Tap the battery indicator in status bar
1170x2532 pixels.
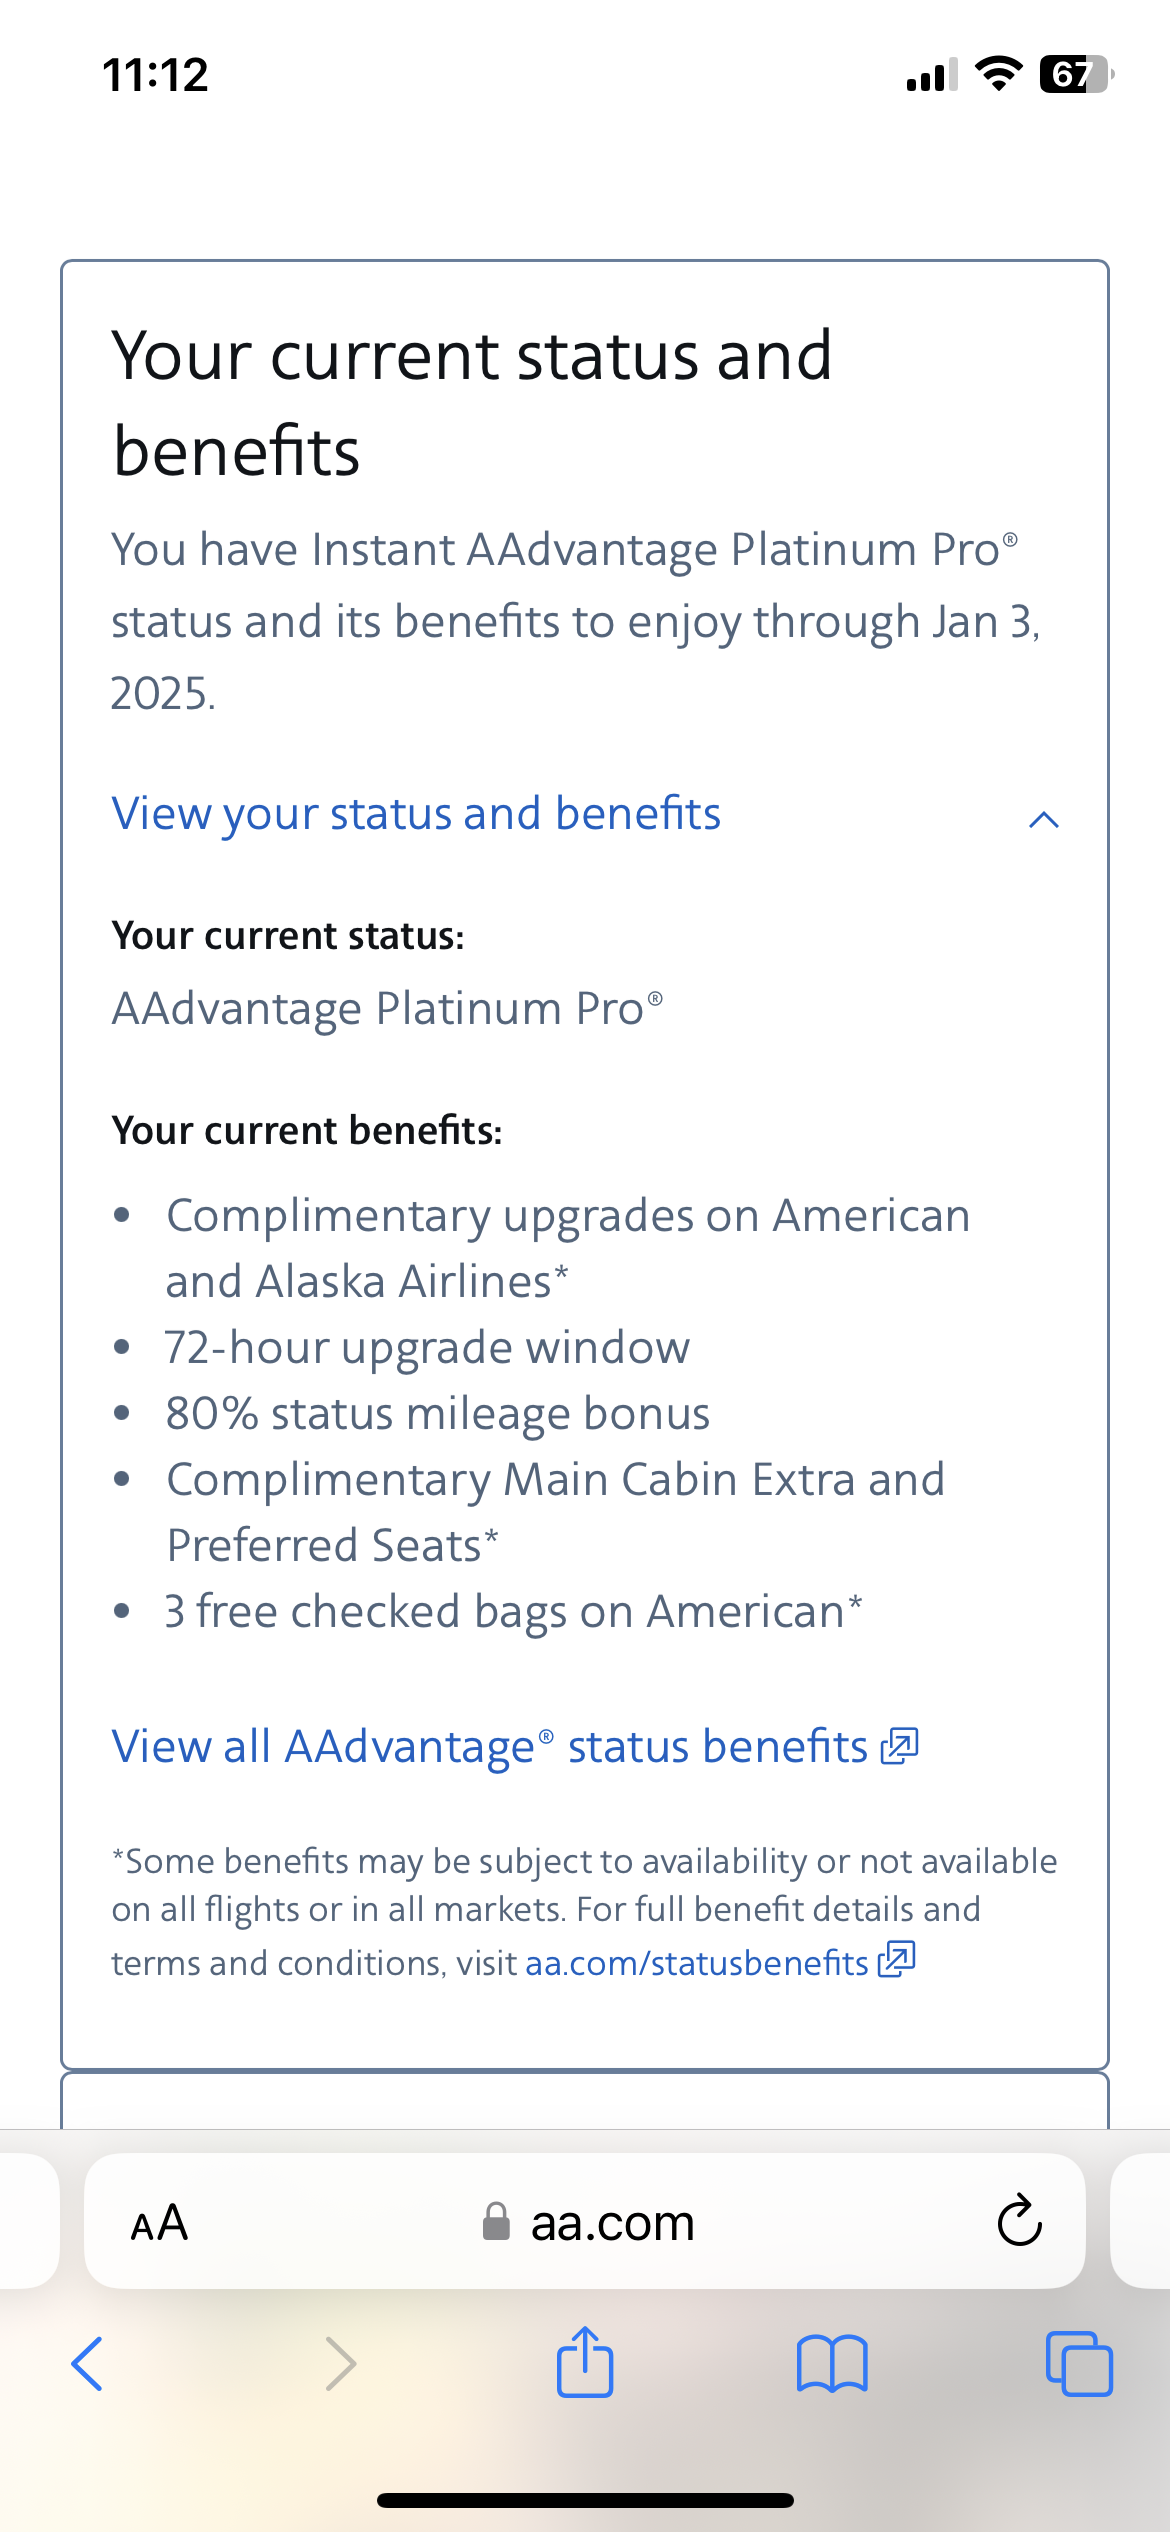(1076, 74)
